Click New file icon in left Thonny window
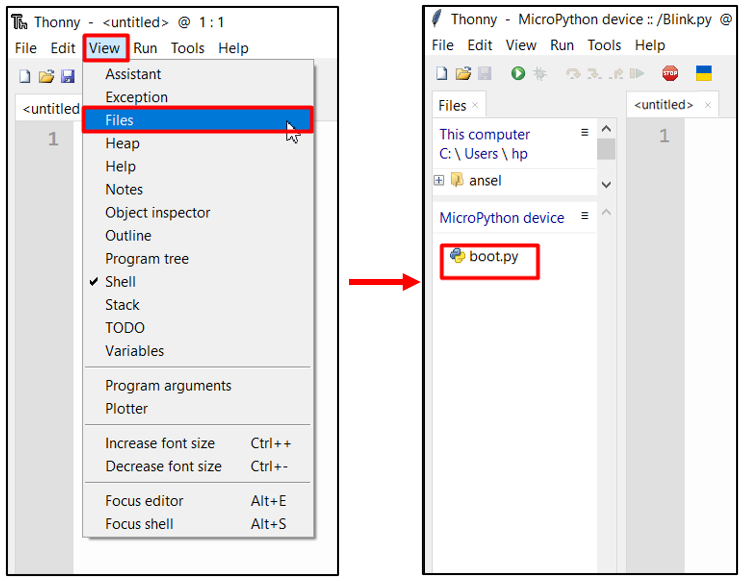This screenshot has height=582, width=745. click(25, 76)
